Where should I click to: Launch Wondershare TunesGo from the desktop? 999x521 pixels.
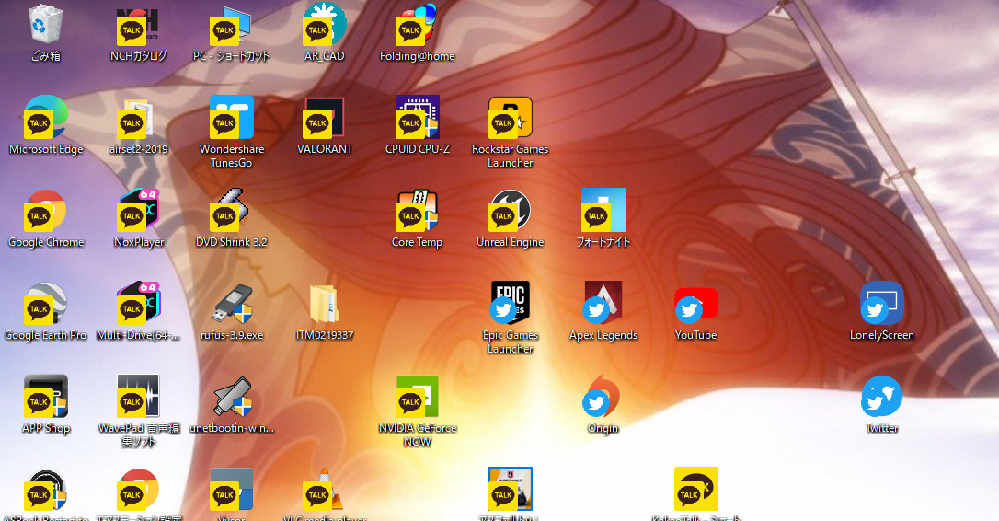tap(231, 117)
